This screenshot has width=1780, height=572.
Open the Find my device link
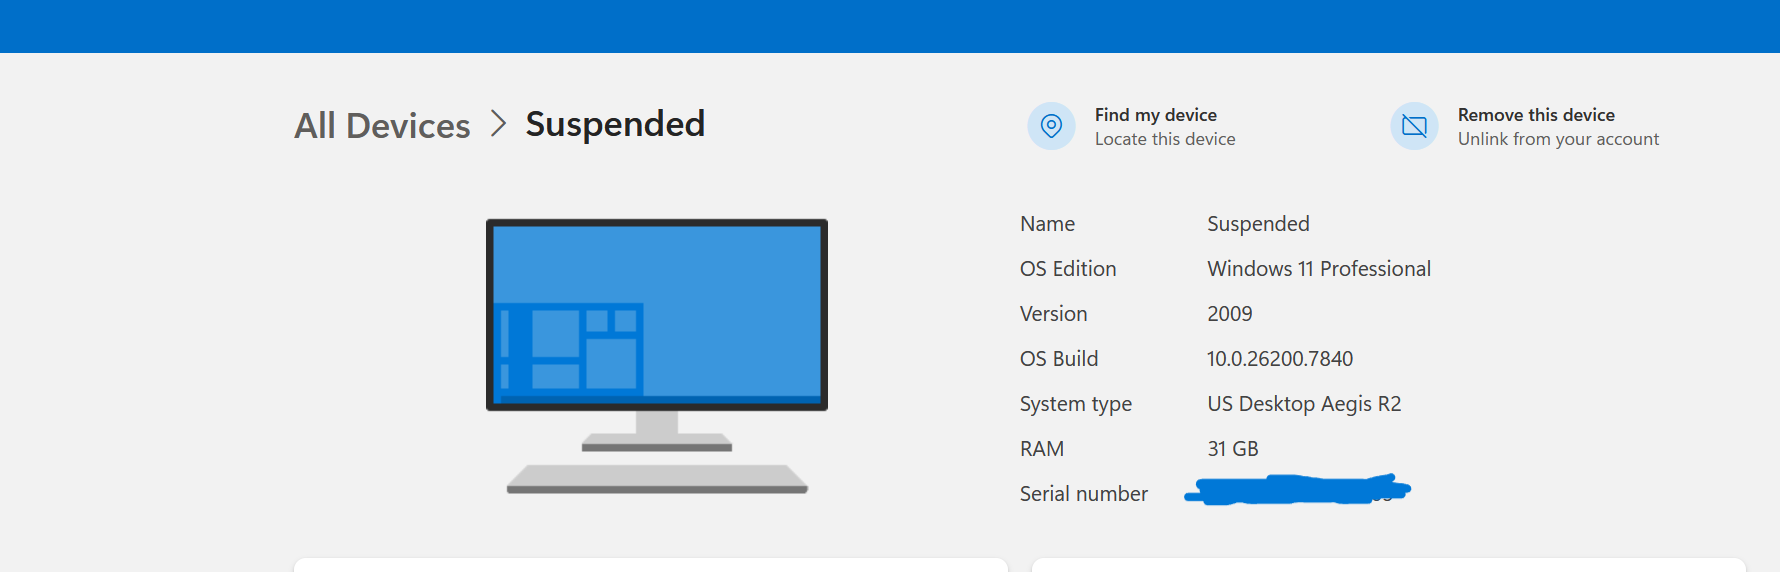tap(1155, 115)
